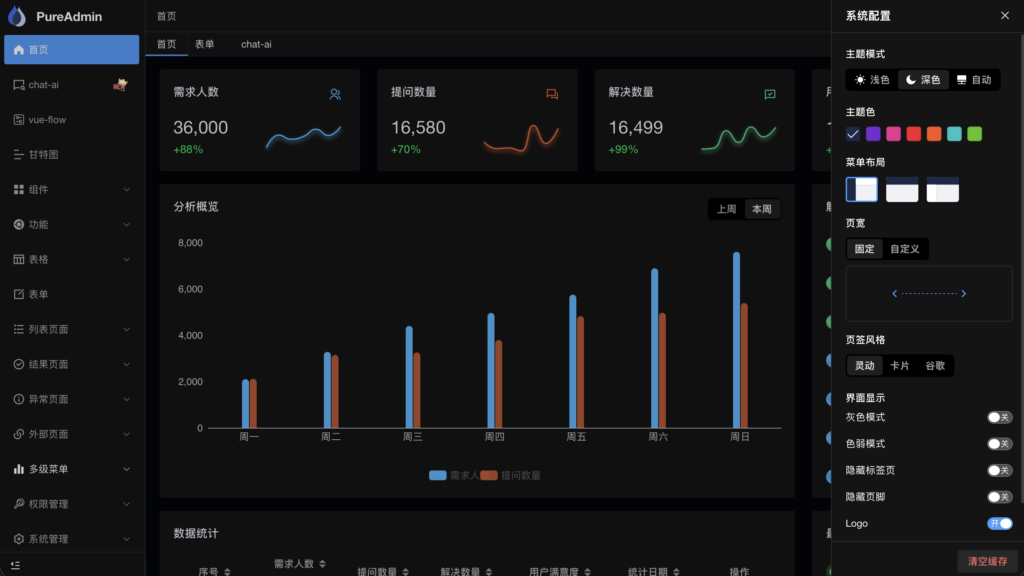Expand the 组件 sidebar menu
Screen dimensions: 1024x576
[x=126, y=190]
